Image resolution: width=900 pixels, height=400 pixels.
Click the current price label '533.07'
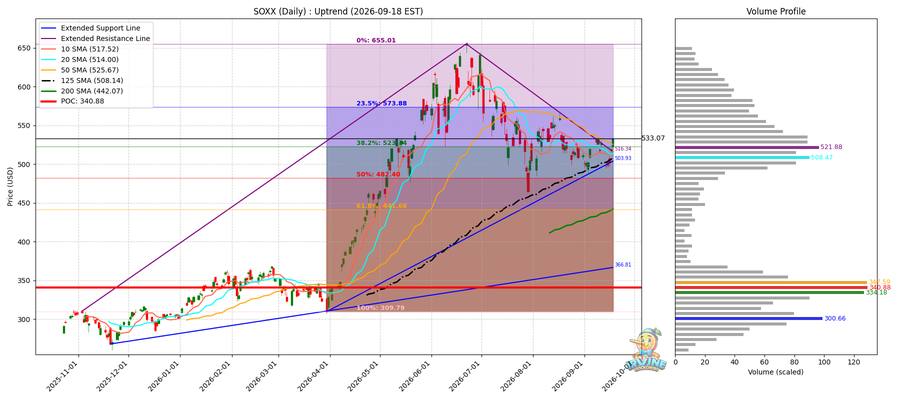[x=654, y=138]
